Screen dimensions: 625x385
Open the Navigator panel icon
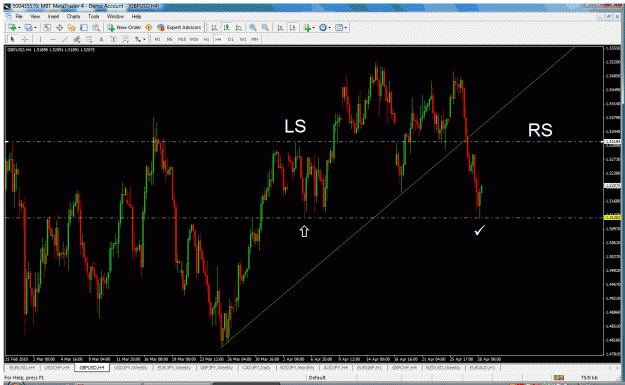click(71, 27)
